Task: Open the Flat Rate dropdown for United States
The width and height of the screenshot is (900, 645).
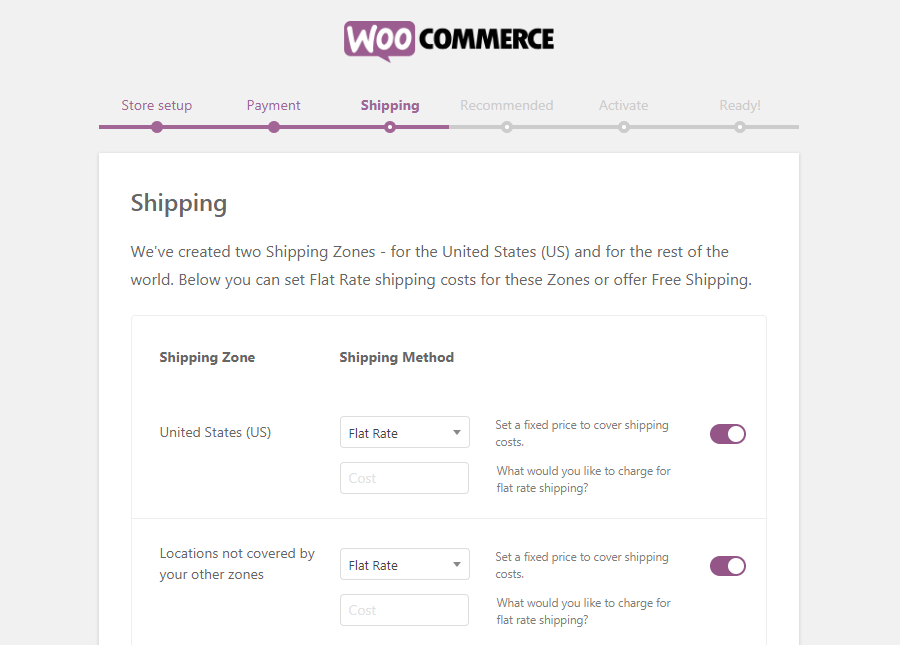Action: tap(404, 432)
